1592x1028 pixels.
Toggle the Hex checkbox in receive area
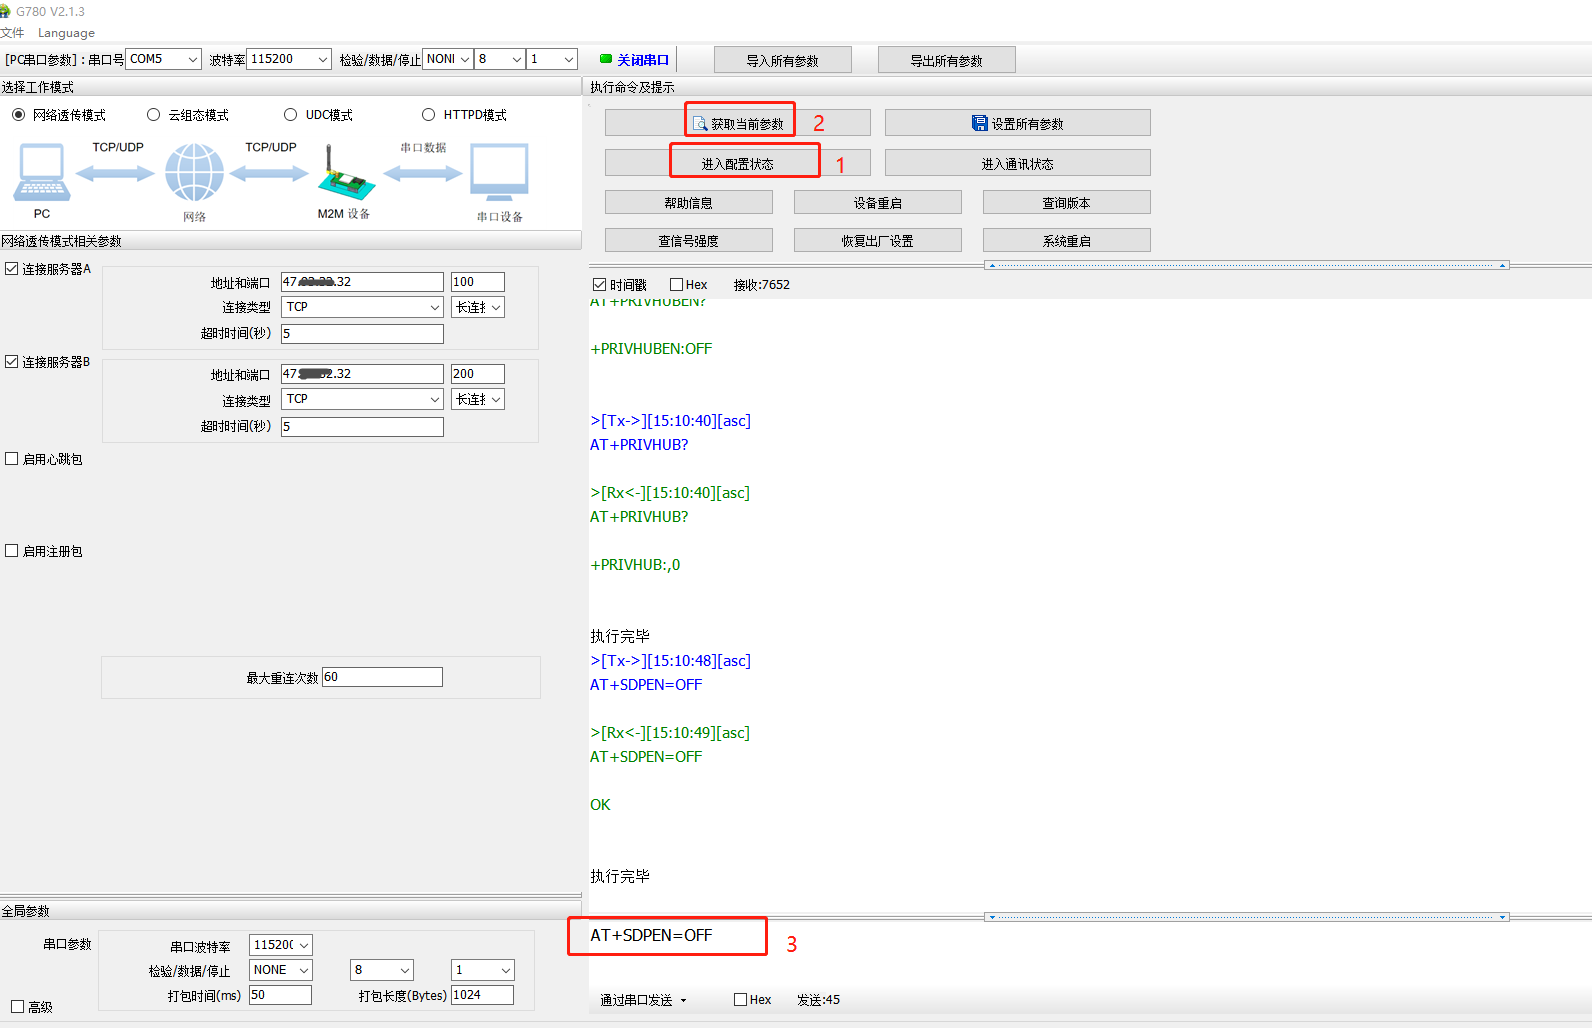[x=677, y=285]
